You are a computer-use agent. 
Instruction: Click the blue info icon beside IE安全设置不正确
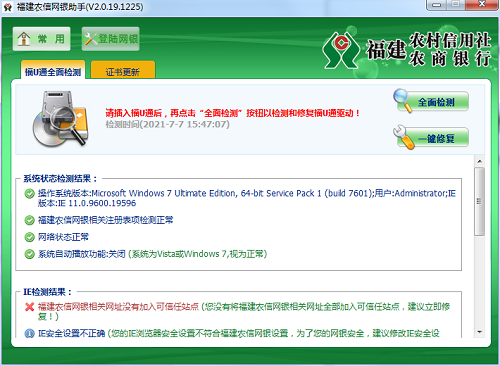30,333
